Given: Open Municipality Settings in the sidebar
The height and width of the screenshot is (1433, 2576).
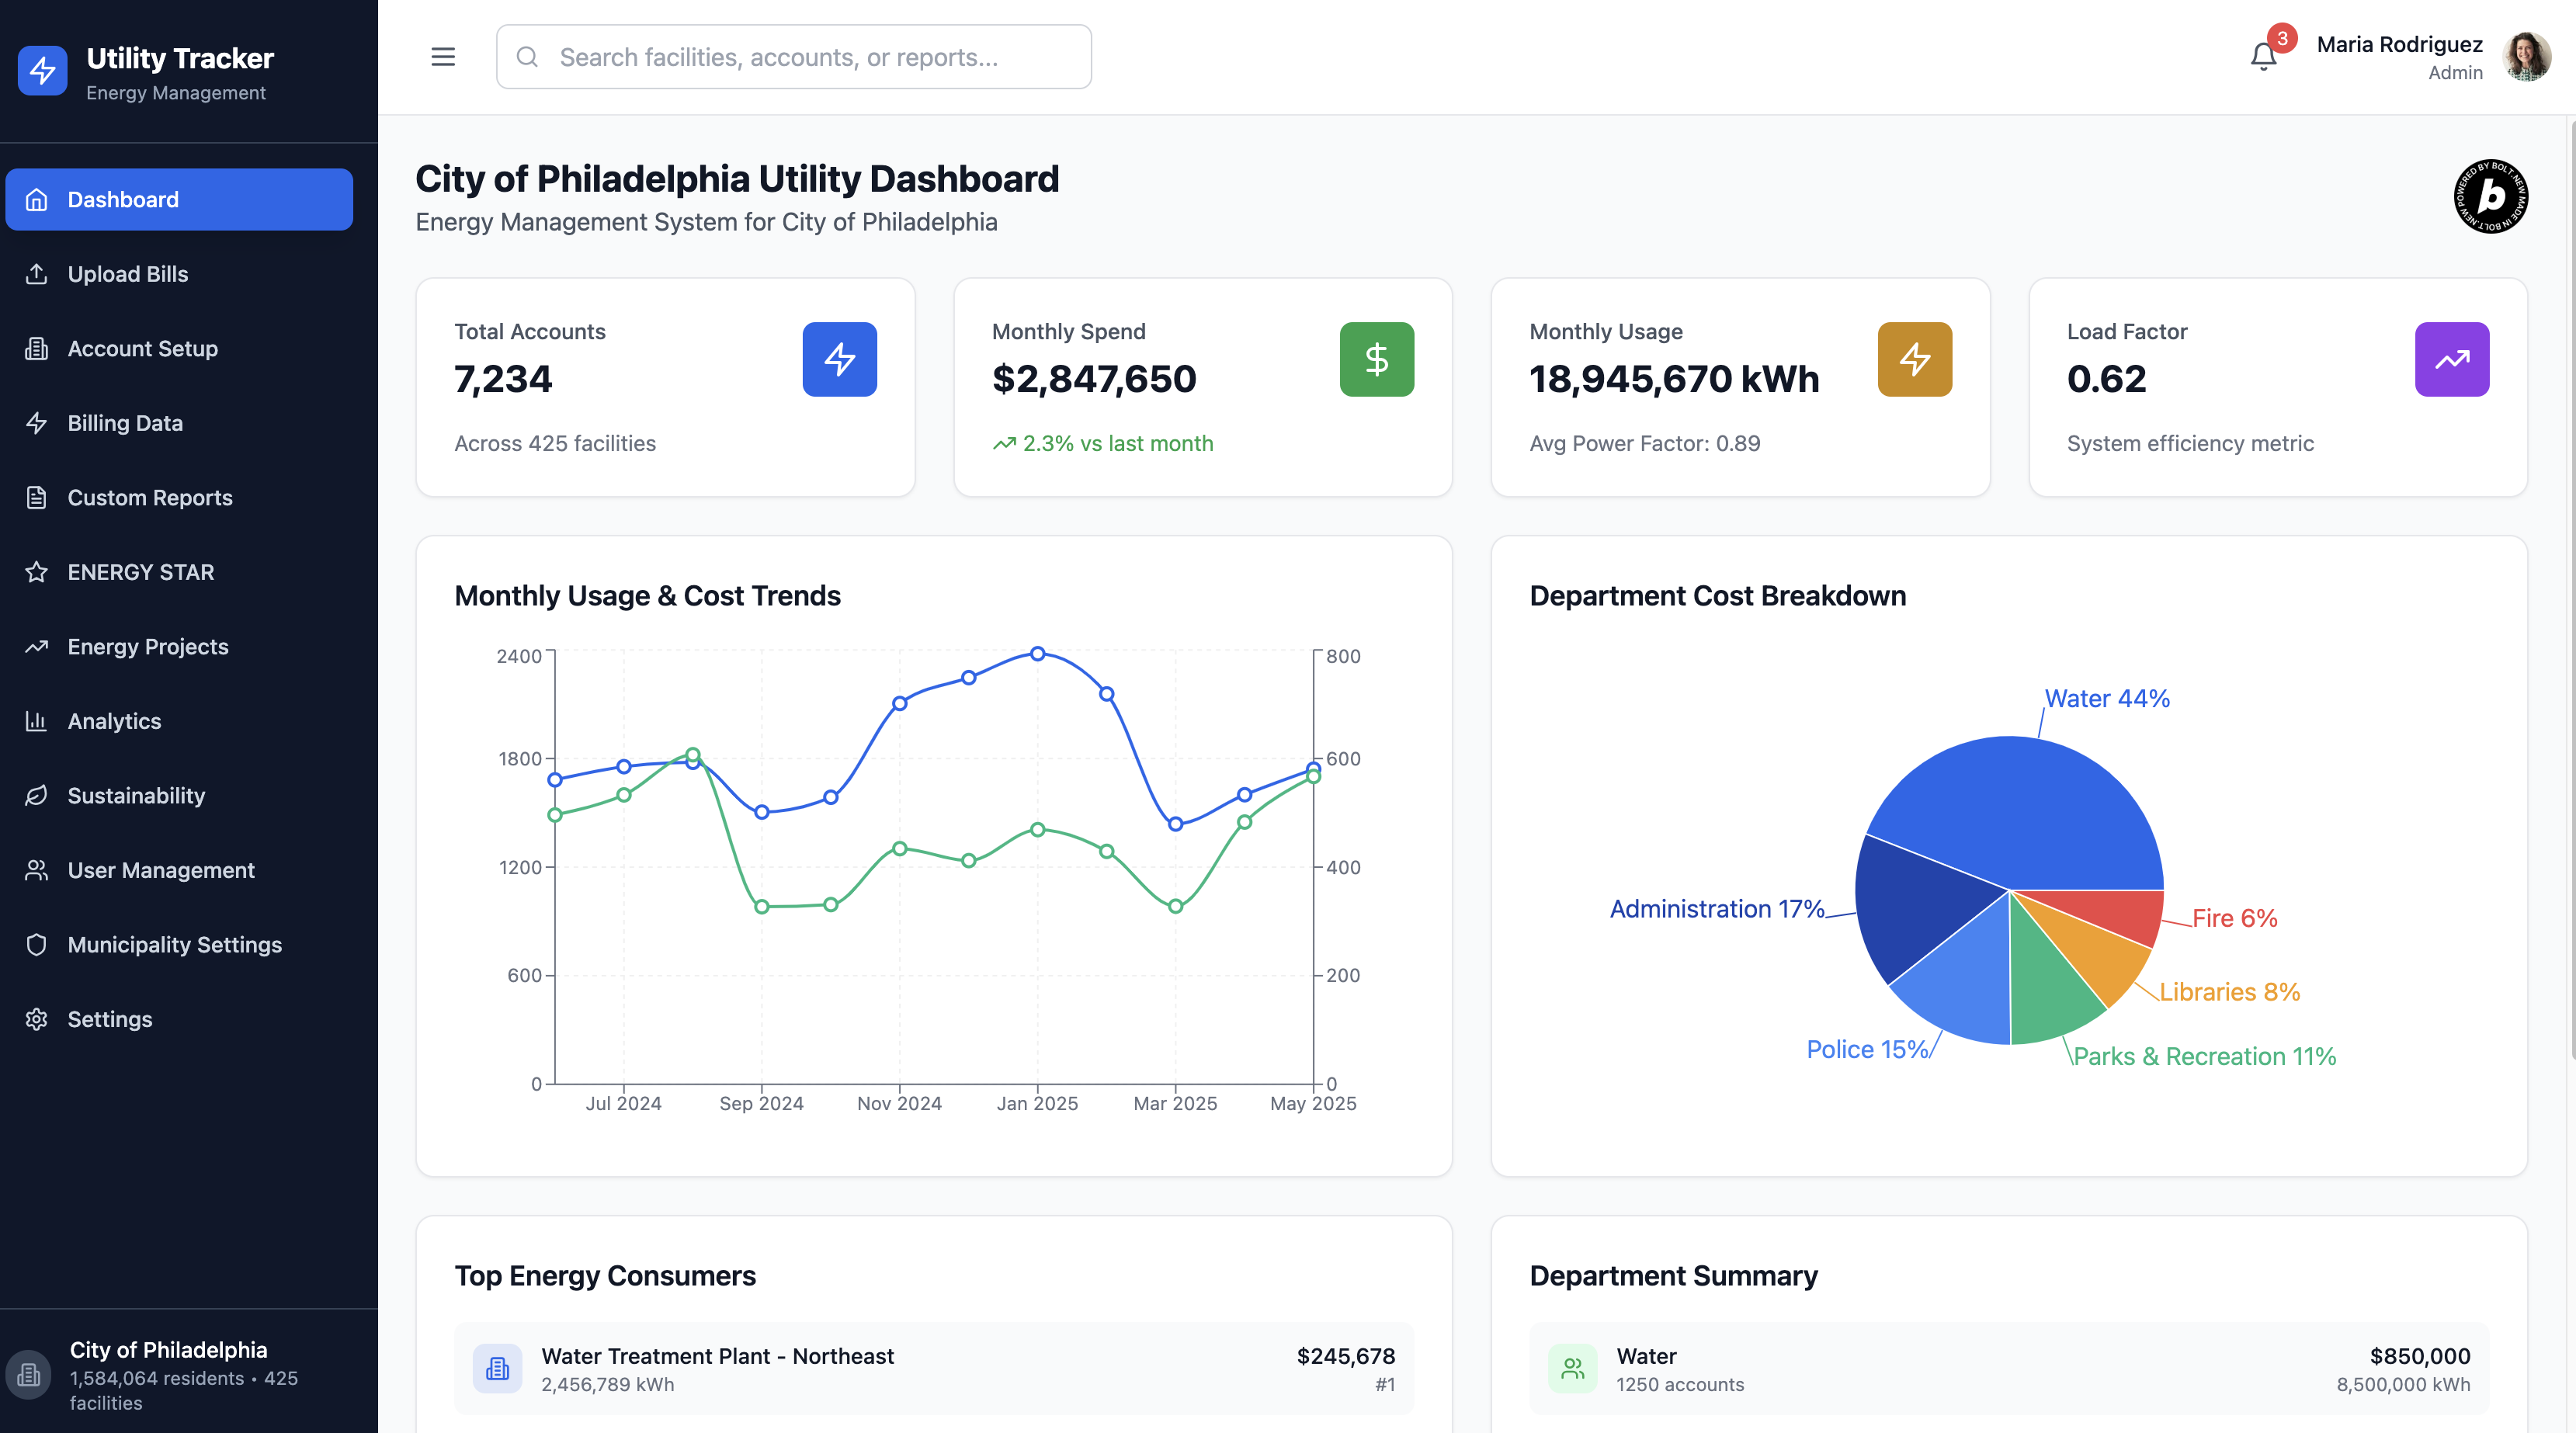Looking at the screenshot, I should click(x=174, y=945).
